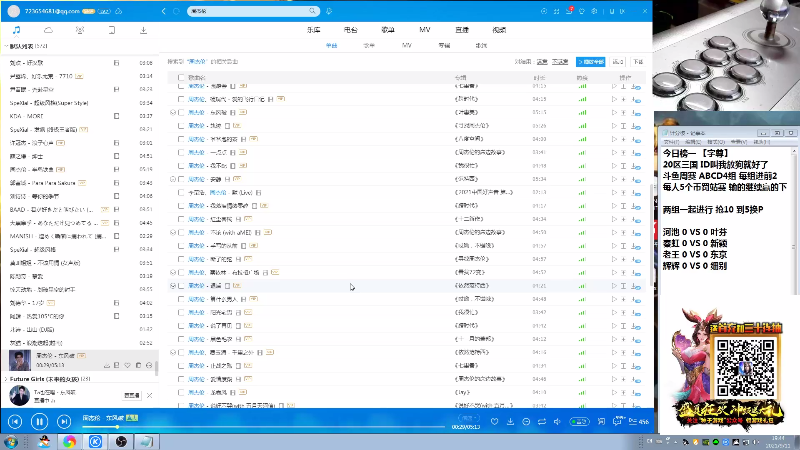The image size is (800, 450).
Task: Open comments bubble icon in player bar
Action: tap(617, 421)
